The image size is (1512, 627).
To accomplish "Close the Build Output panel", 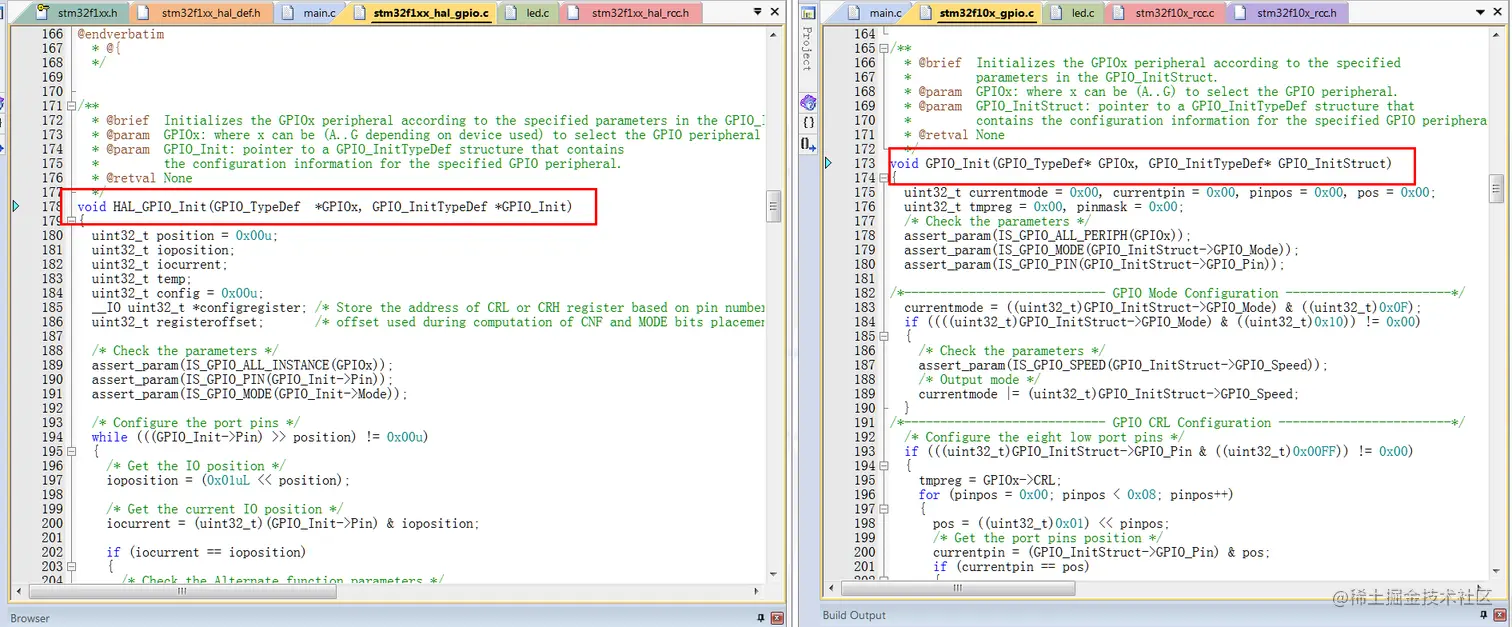I will [1502, 615].
